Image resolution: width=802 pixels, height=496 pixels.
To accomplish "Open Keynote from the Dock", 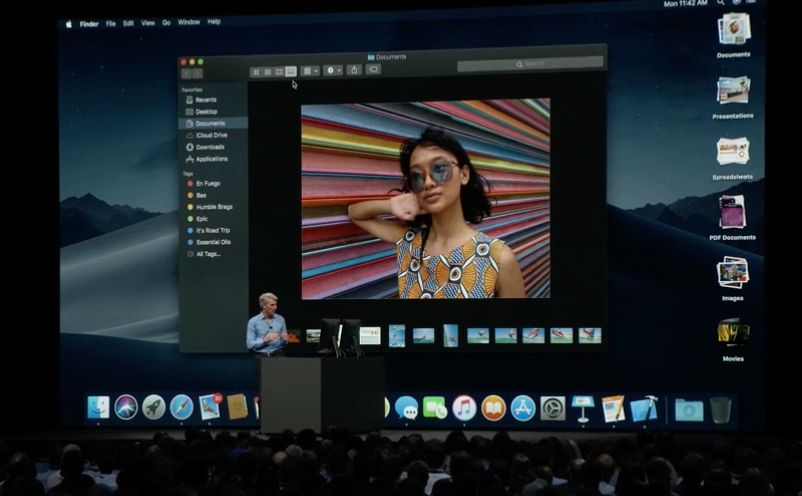I will (583, 408).
